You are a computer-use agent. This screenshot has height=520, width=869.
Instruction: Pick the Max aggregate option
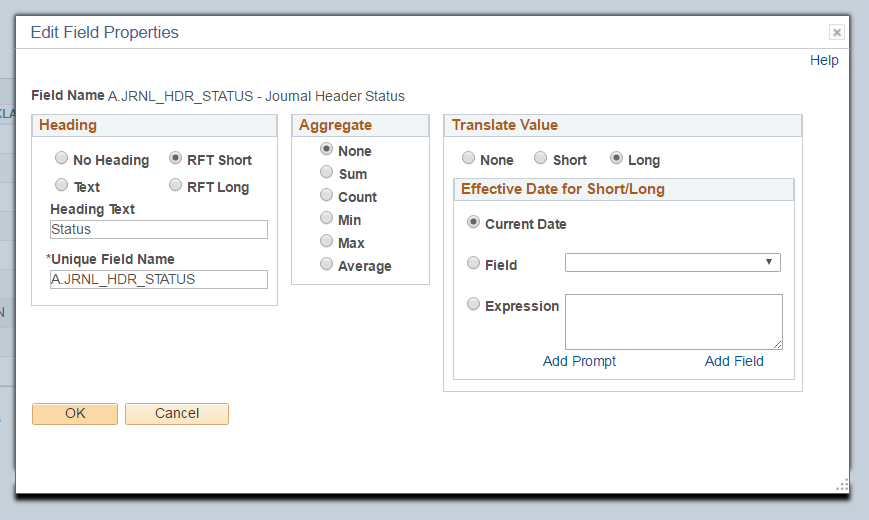pyautogui.click(x=326, y=241)
